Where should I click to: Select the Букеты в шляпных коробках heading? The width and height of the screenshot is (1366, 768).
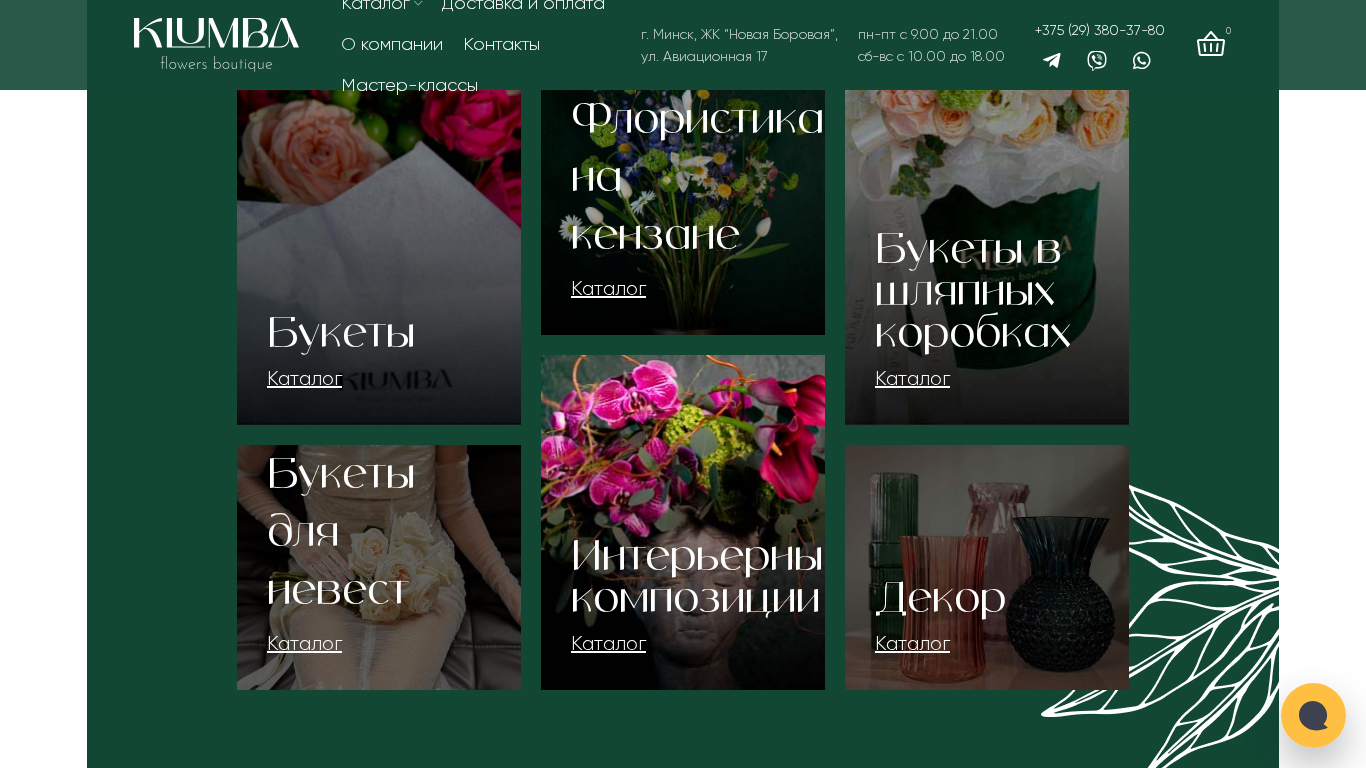tap(973, 291)
